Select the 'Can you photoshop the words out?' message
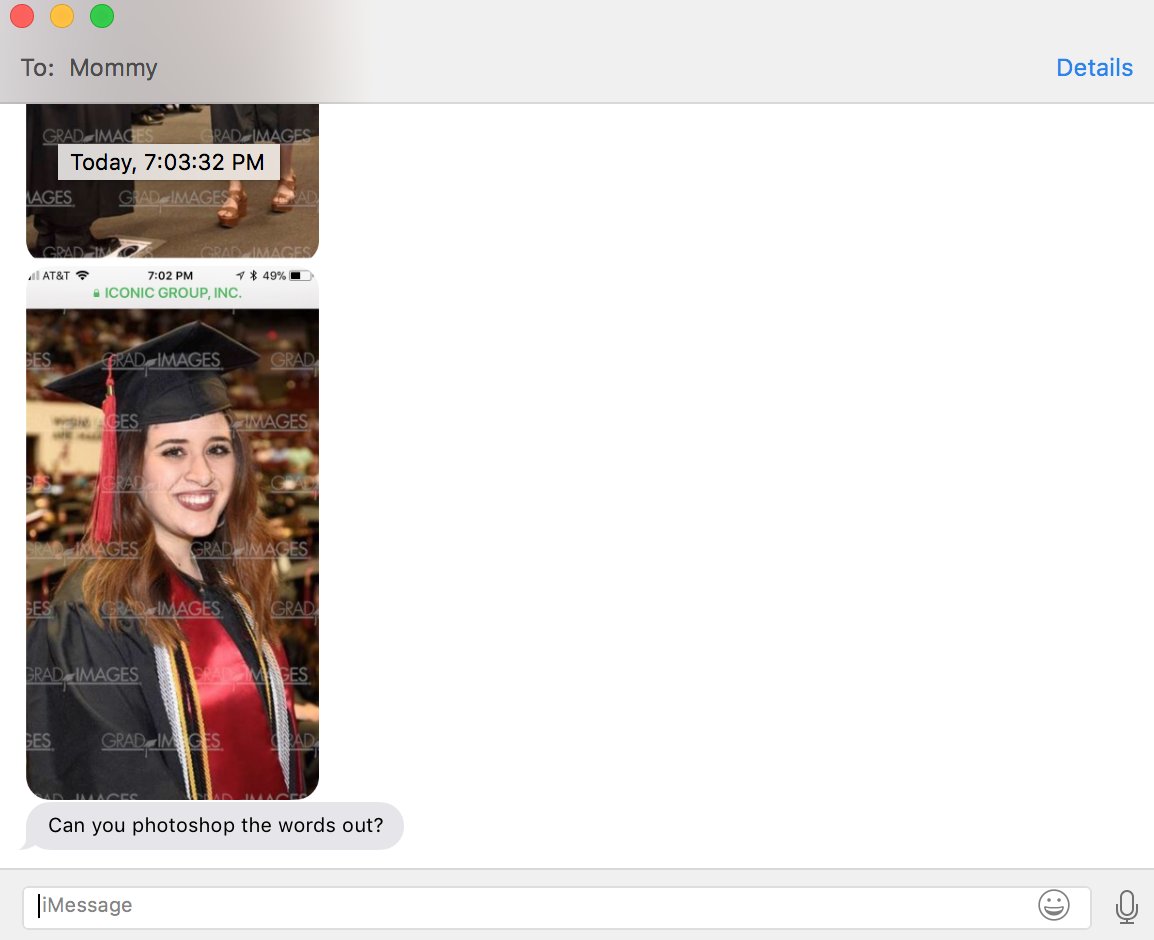This screenshot has height=940, width=1154. pos(215,825)
